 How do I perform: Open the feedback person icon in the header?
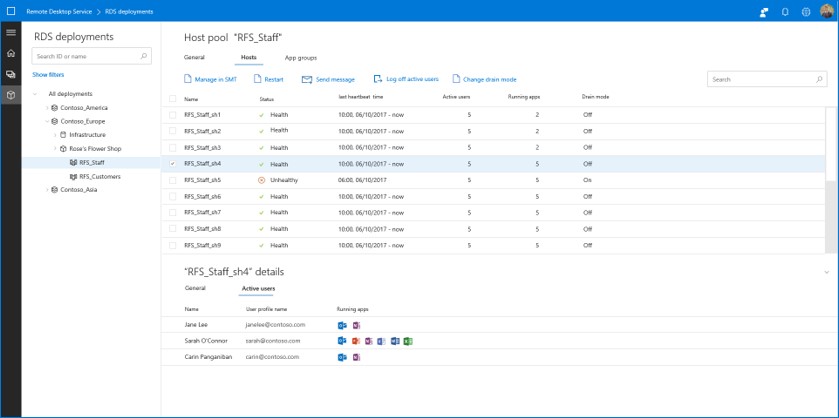[764, 12]
